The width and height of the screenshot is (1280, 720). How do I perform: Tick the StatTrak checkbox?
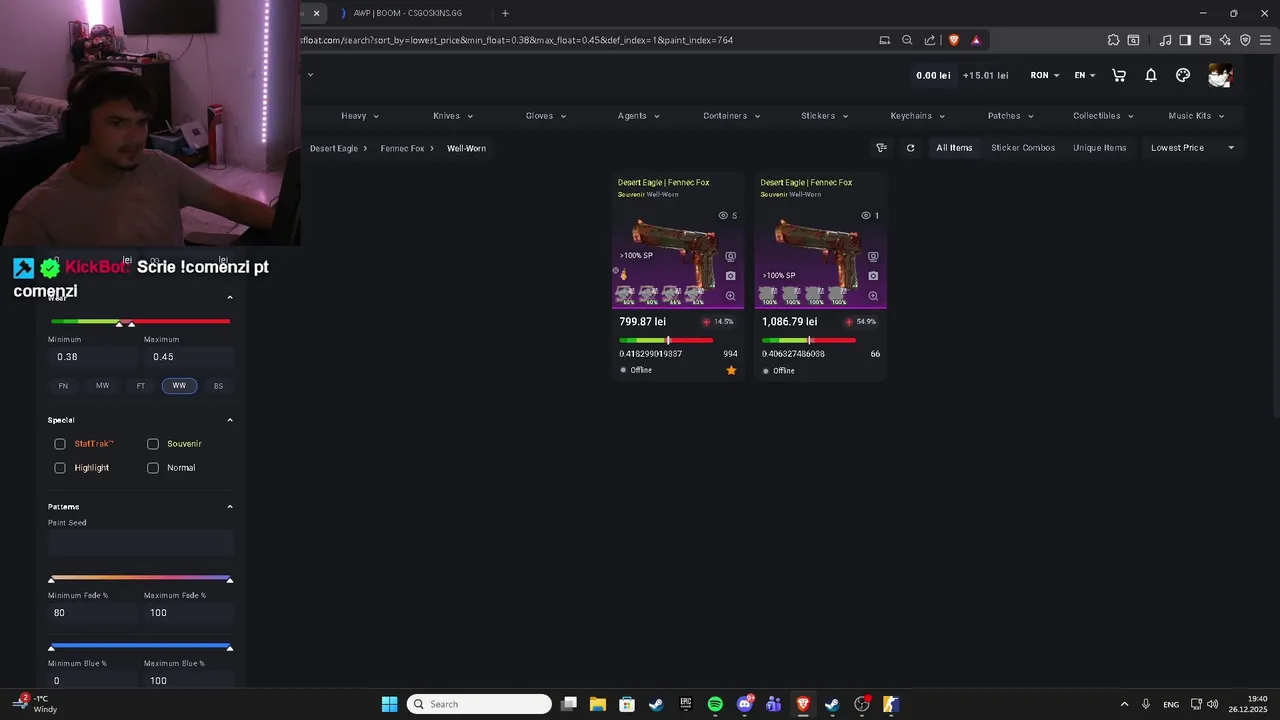point(60,444)
